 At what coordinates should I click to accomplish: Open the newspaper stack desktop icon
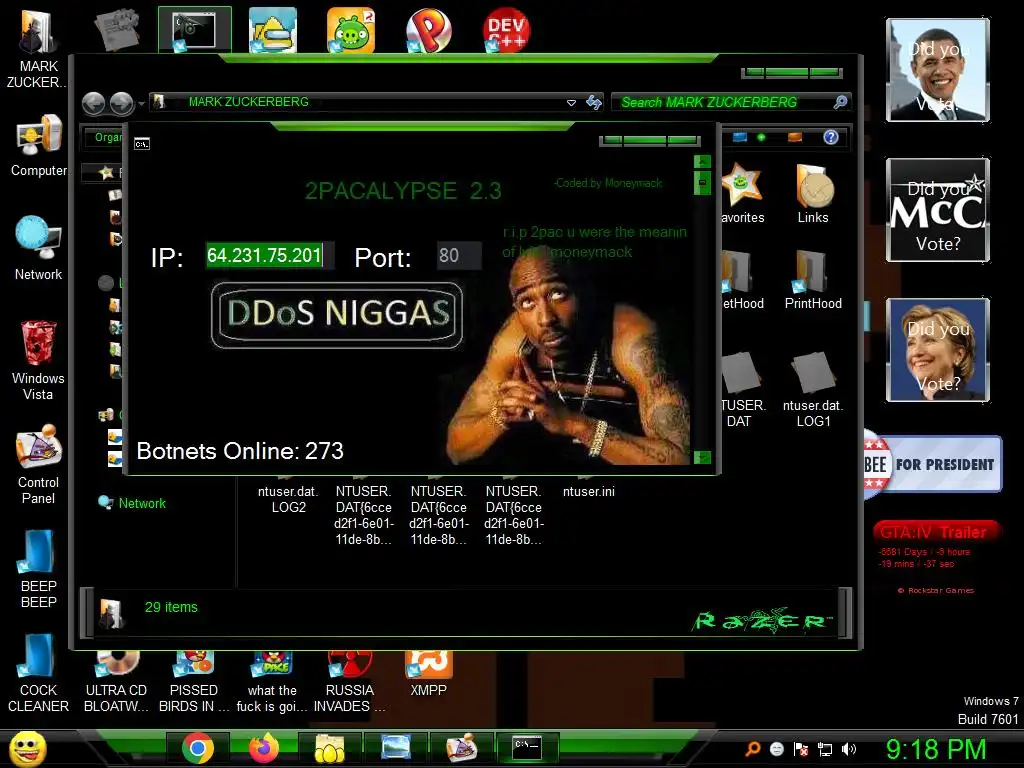click(117, 30)
